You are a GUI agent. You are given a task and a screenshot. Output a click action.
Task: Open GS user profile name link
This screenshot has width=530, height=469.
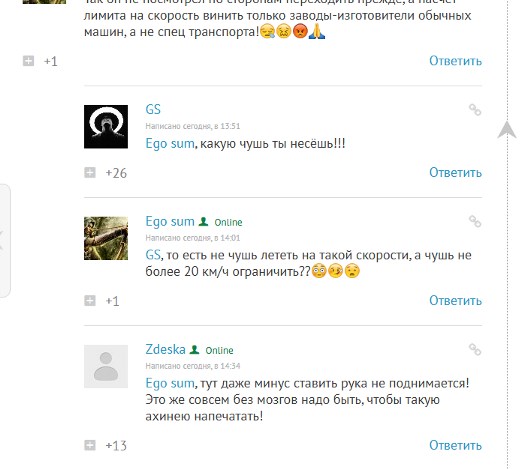coord(153,109)
